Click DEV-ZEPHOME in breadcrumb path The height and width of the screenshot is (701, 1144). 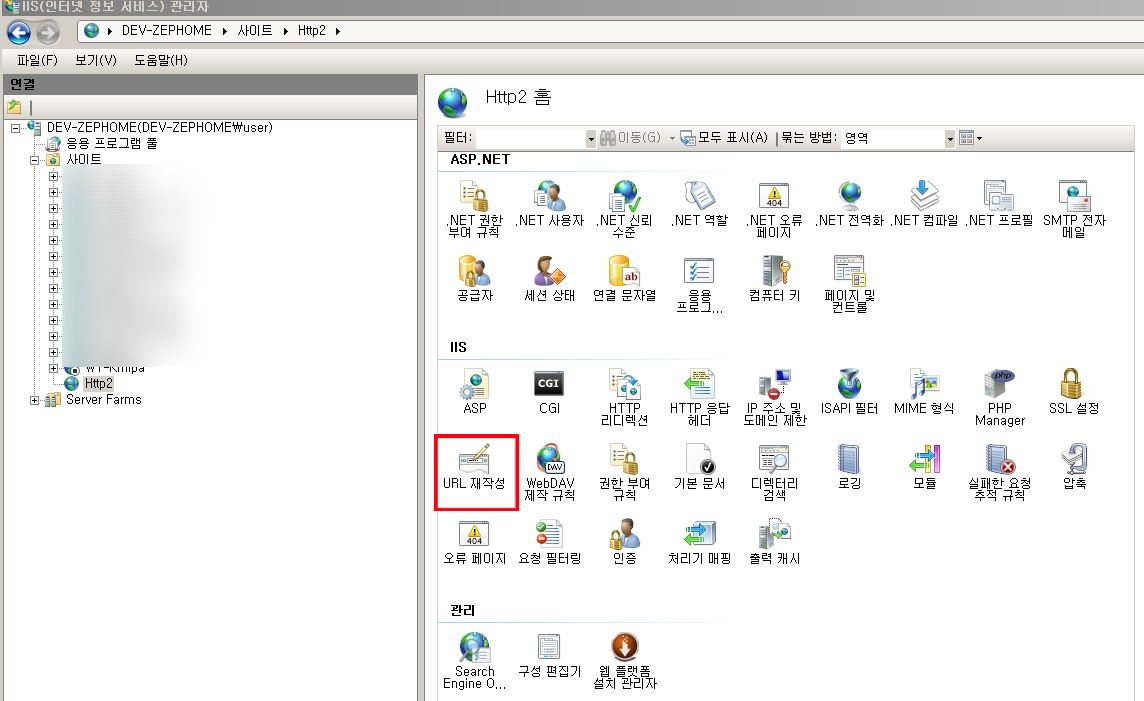point(166,31)
